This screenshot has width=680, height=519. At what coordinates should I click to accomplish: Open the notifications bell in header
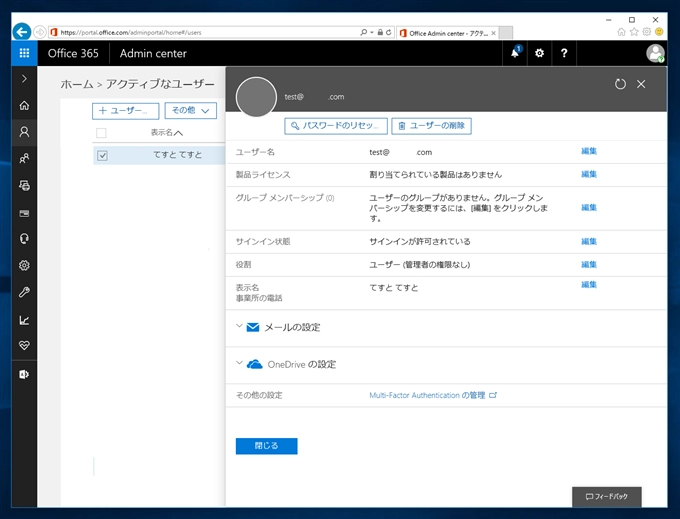(x=515, y=53)
